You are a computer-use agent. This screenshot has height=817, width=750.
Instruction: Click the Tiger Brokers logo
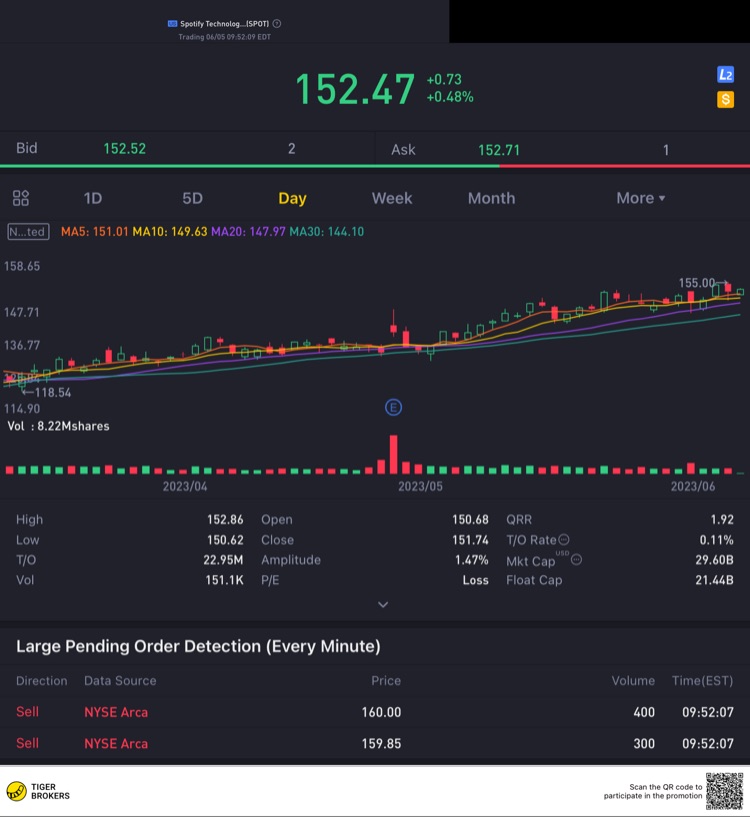38,791
